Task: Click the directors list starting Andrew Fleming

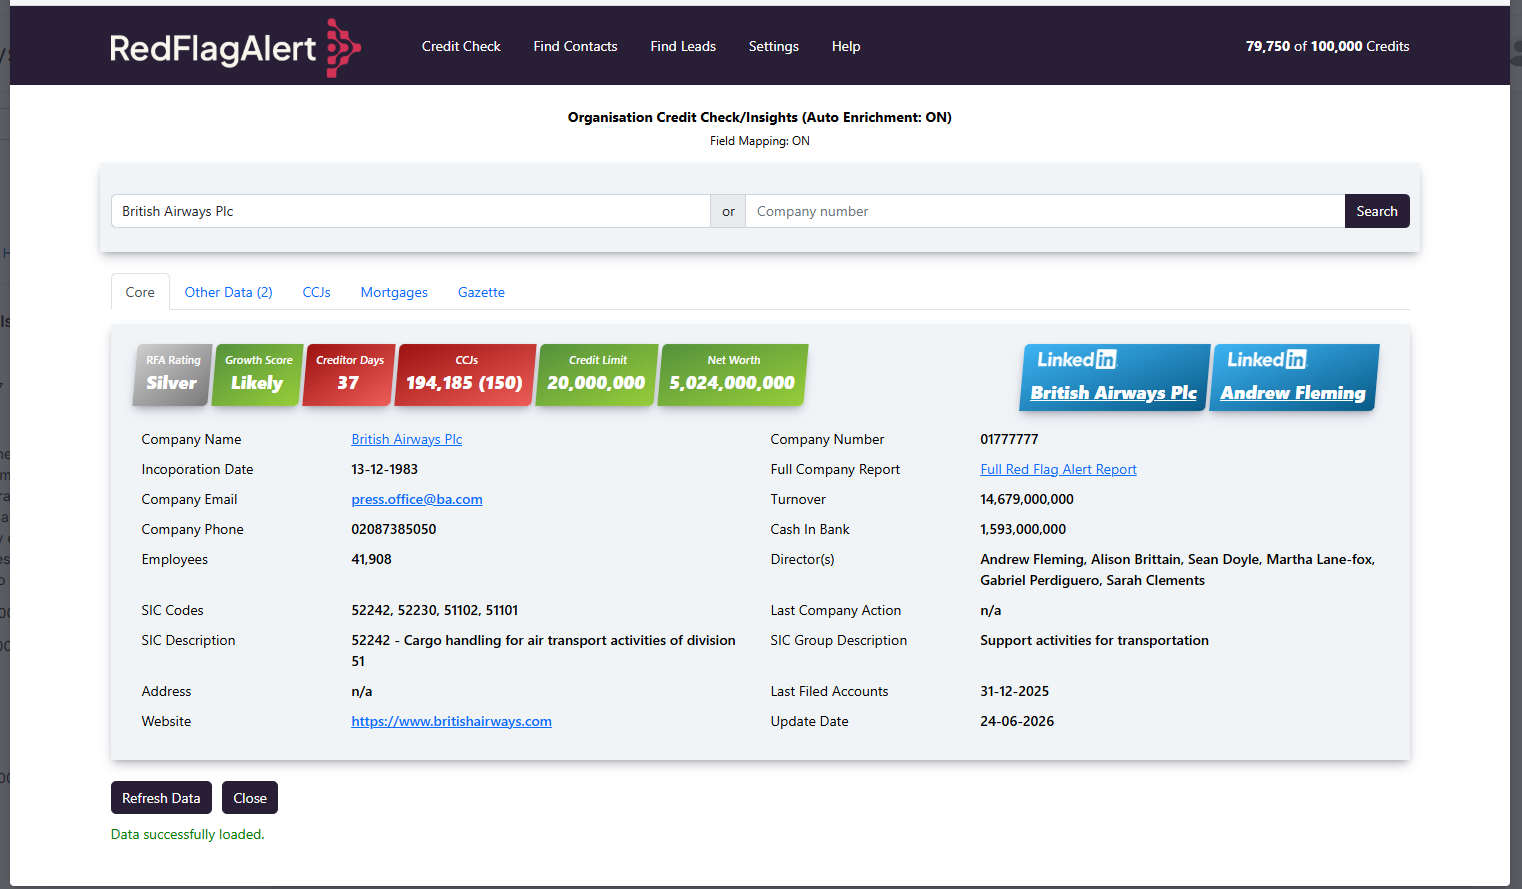Action: click(x=1177, y=570)
